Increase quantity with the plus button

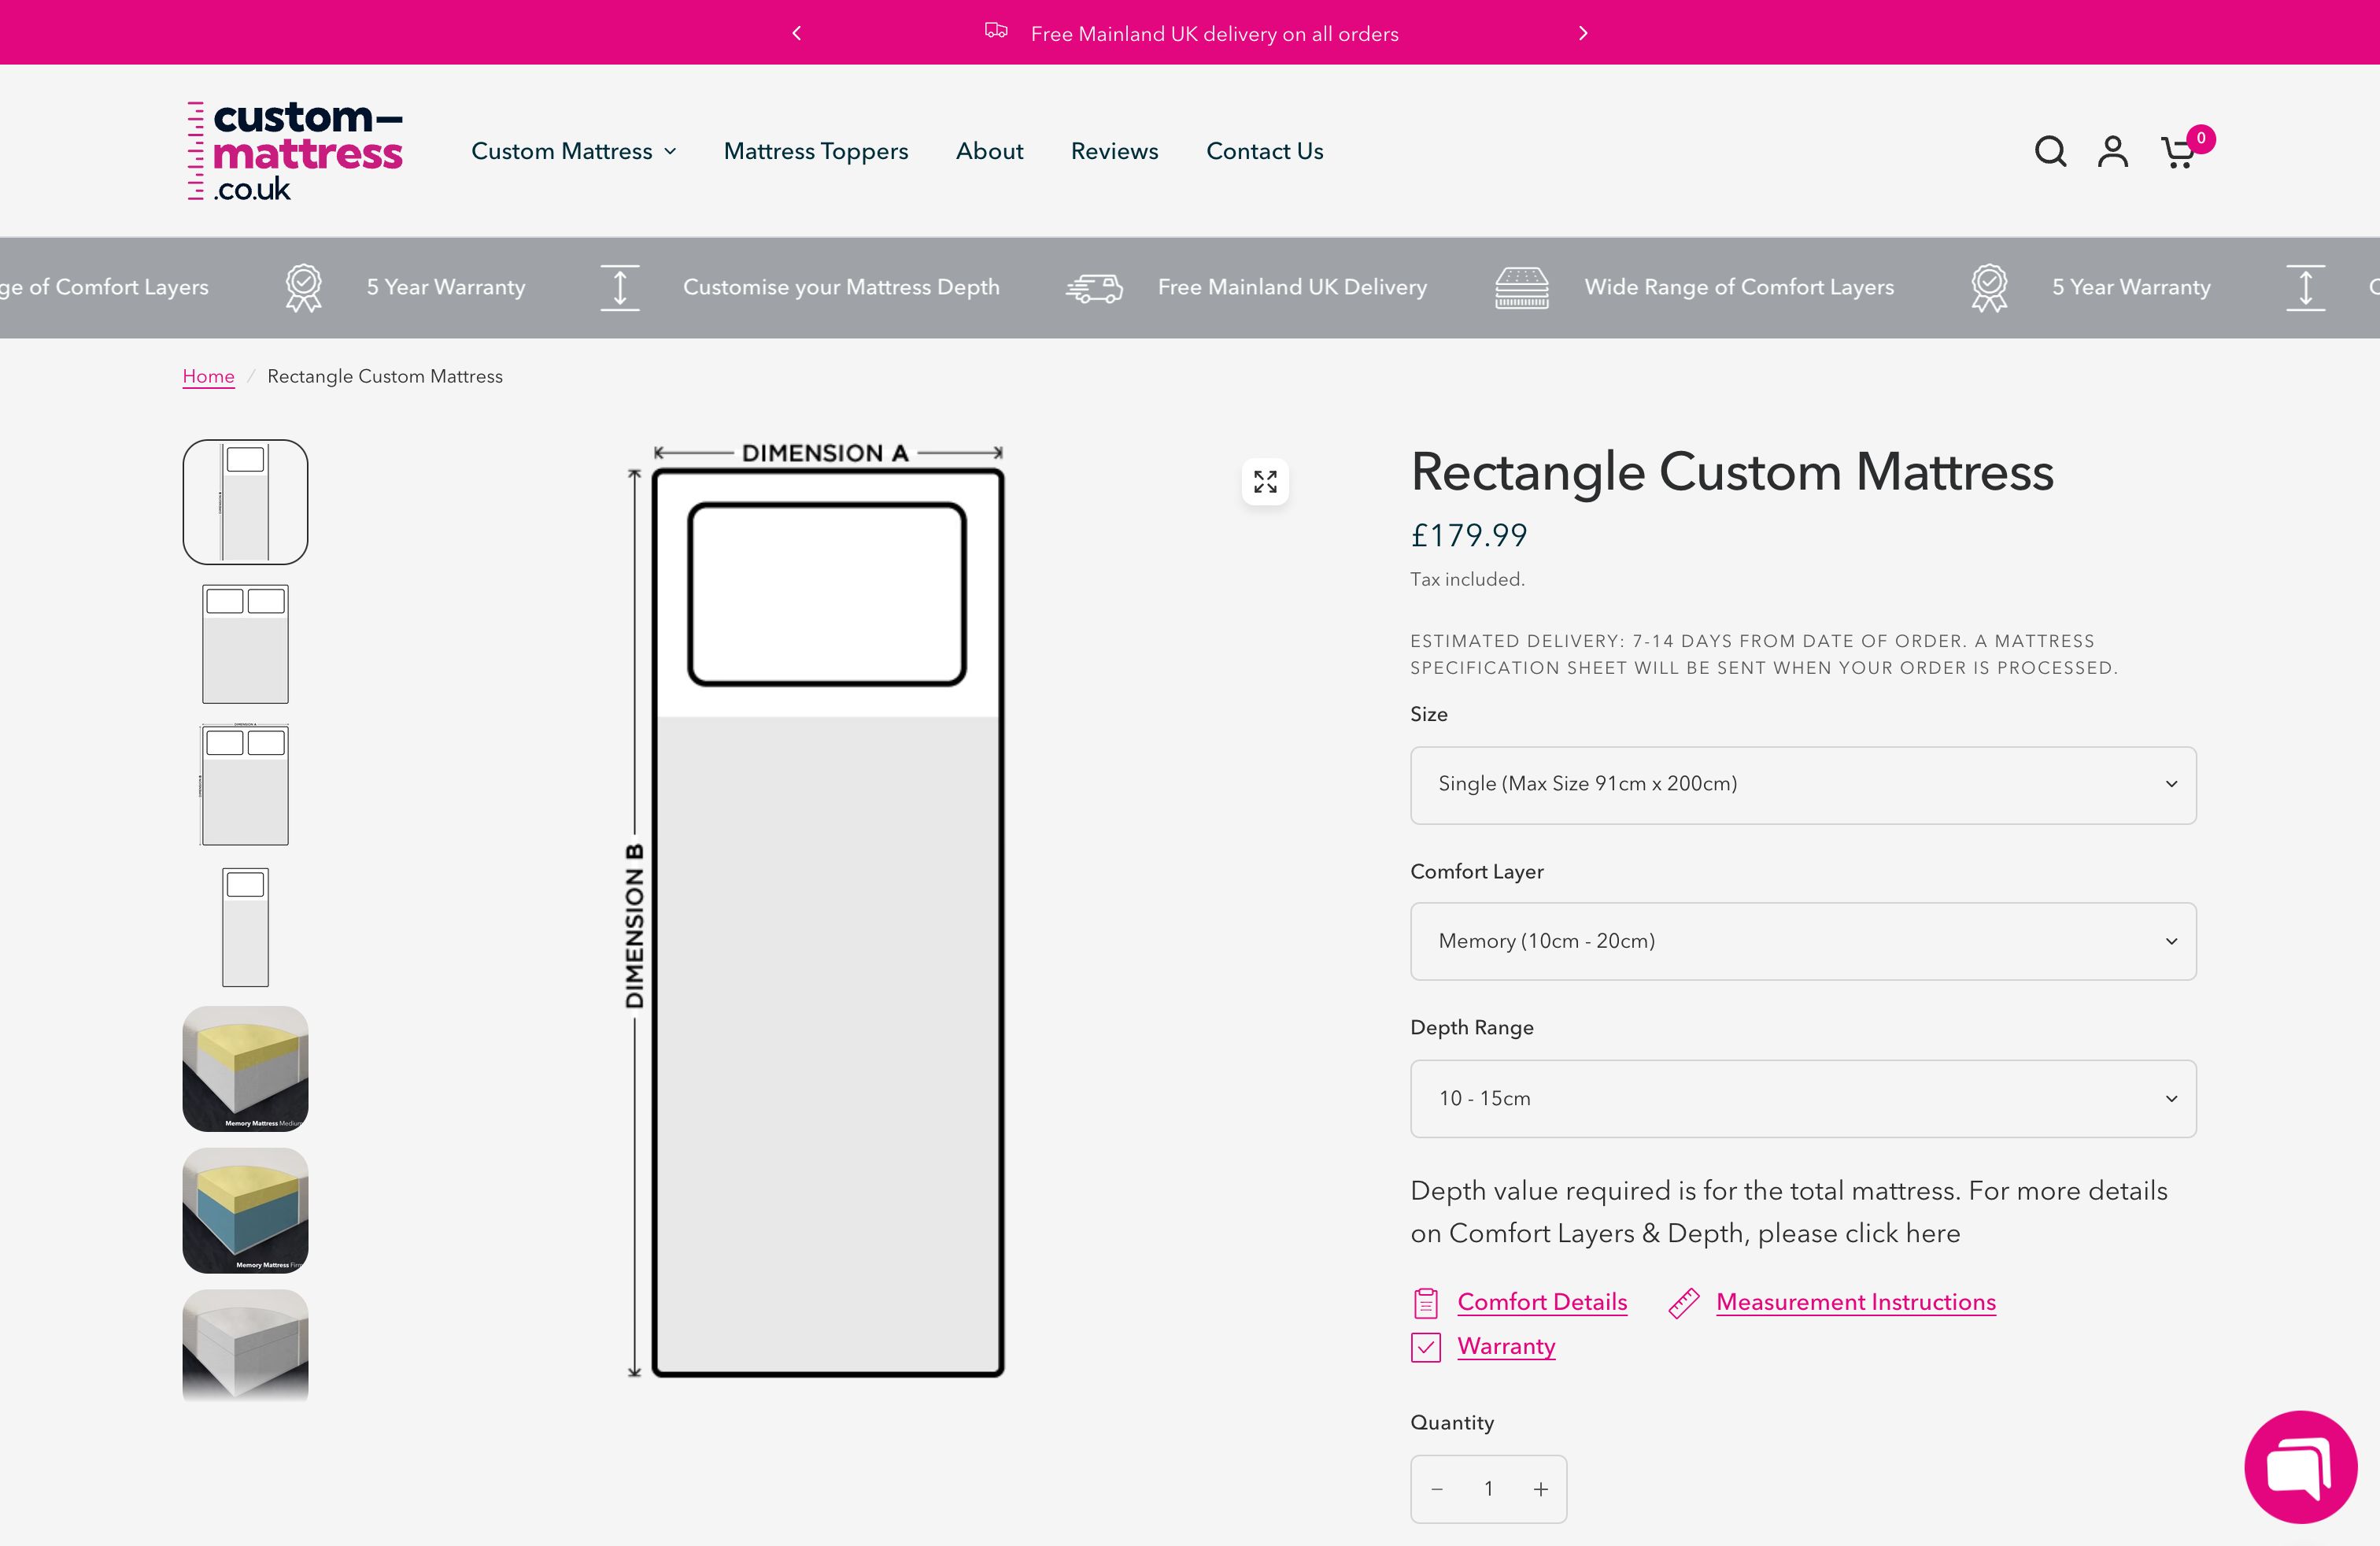tap(1540, 1489)
